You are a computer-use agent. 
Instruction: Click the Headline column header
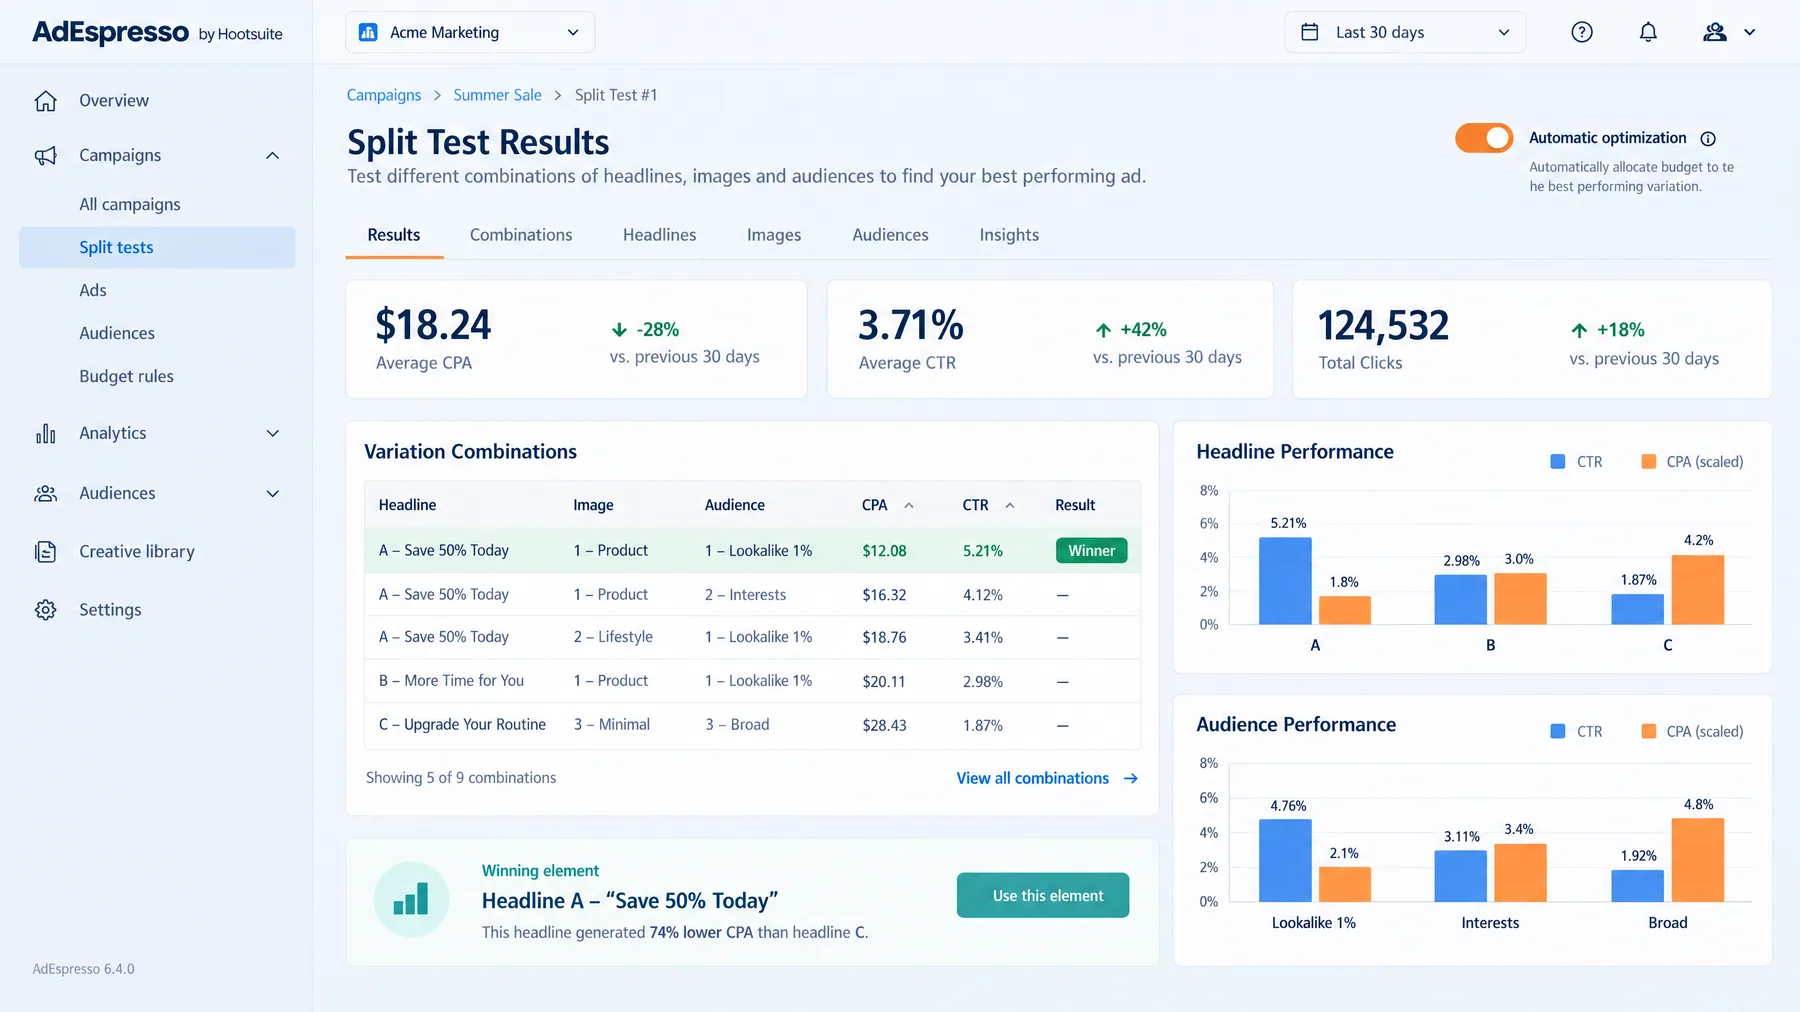[407, 506]
